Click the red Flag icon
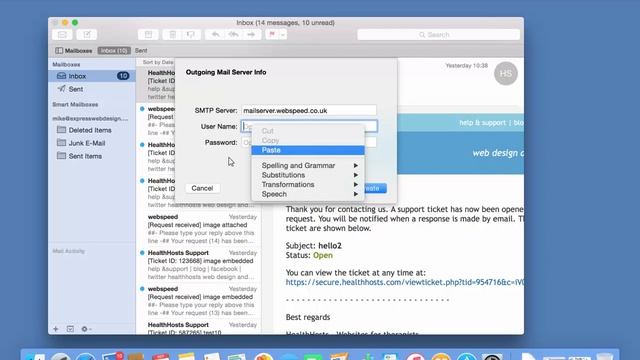This screenshot has height=360, width=640. click(x=272, y=35)
